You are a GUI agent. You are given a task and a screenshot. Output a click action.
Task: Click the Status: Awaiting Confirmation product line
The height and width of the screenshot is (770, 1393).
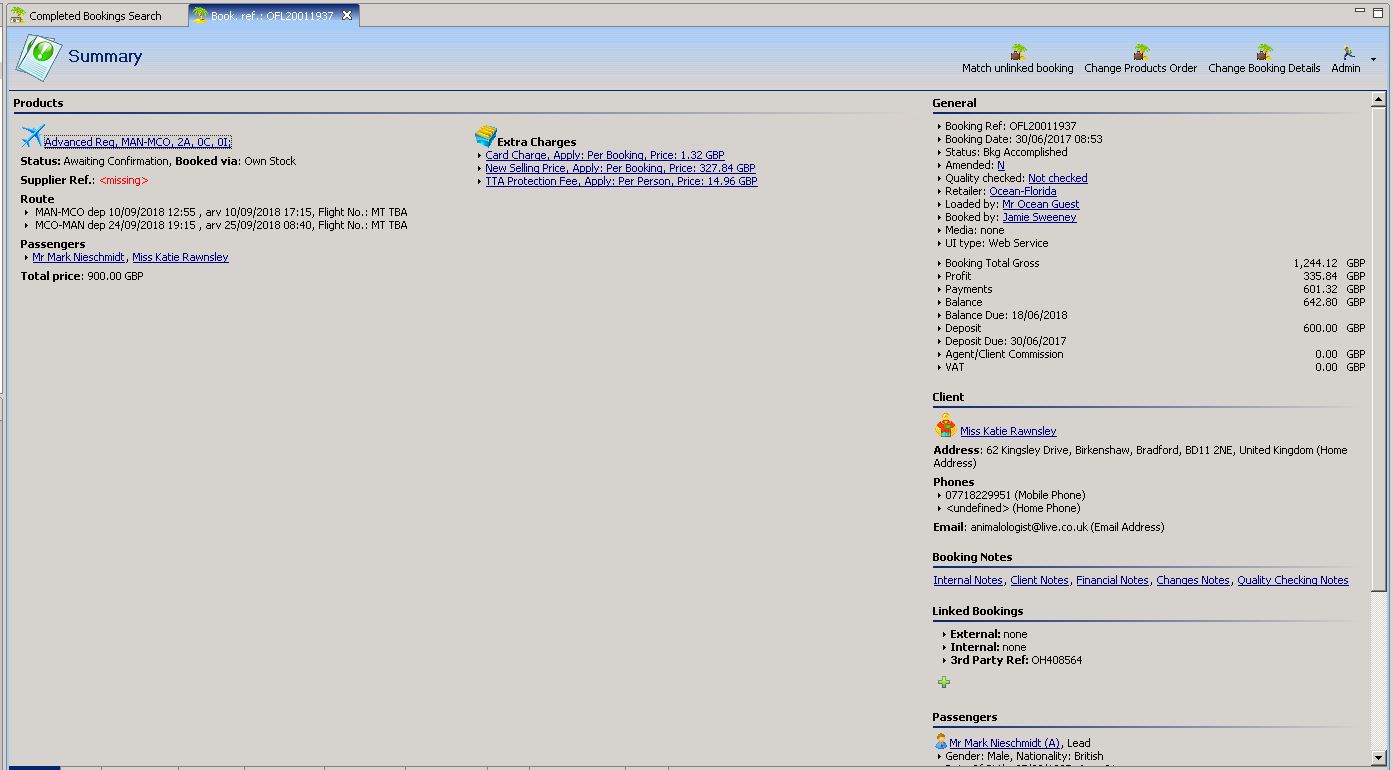pyautogui.click(x=158, y=162)
